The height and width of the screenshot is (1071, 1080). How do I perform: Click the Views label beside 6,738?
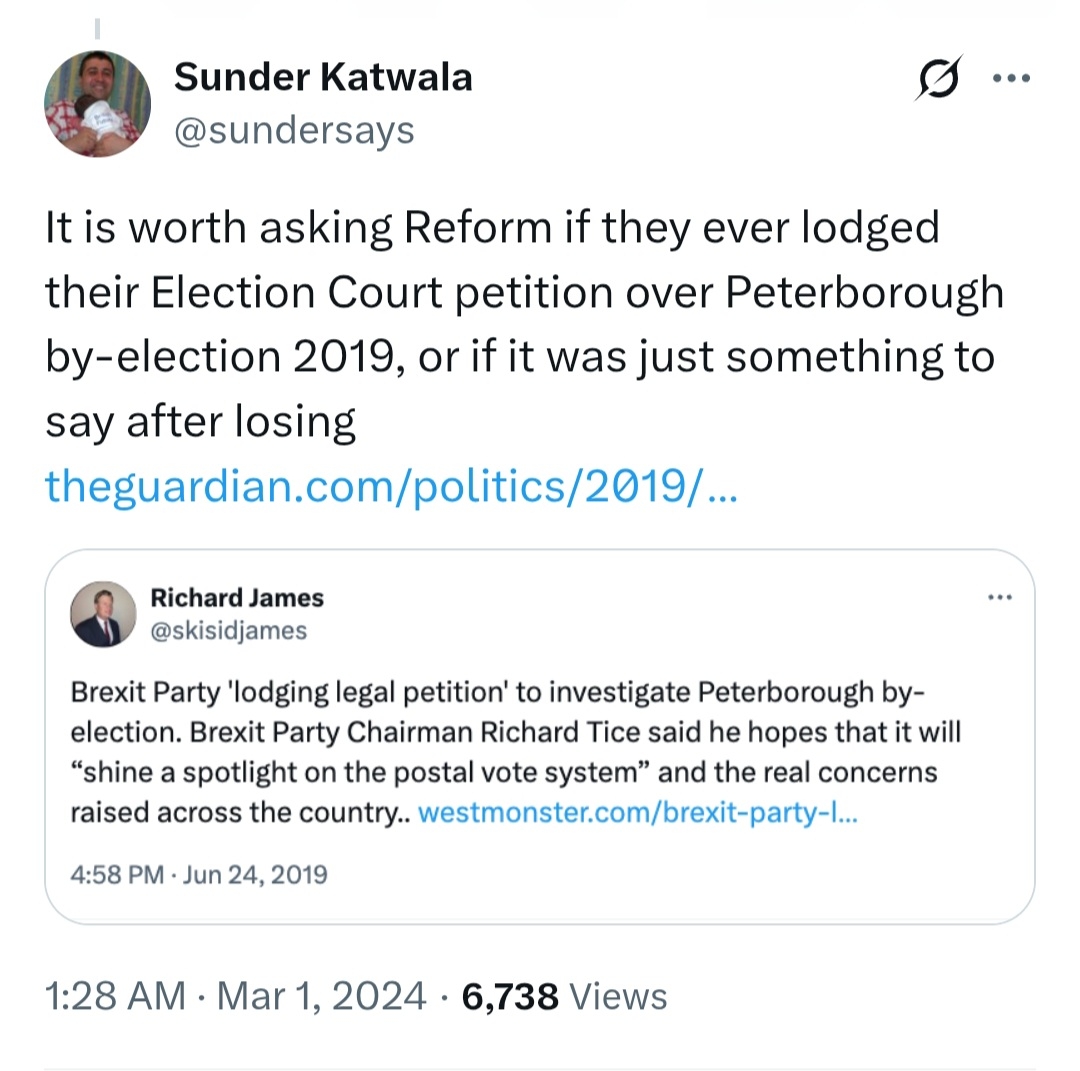617,996
